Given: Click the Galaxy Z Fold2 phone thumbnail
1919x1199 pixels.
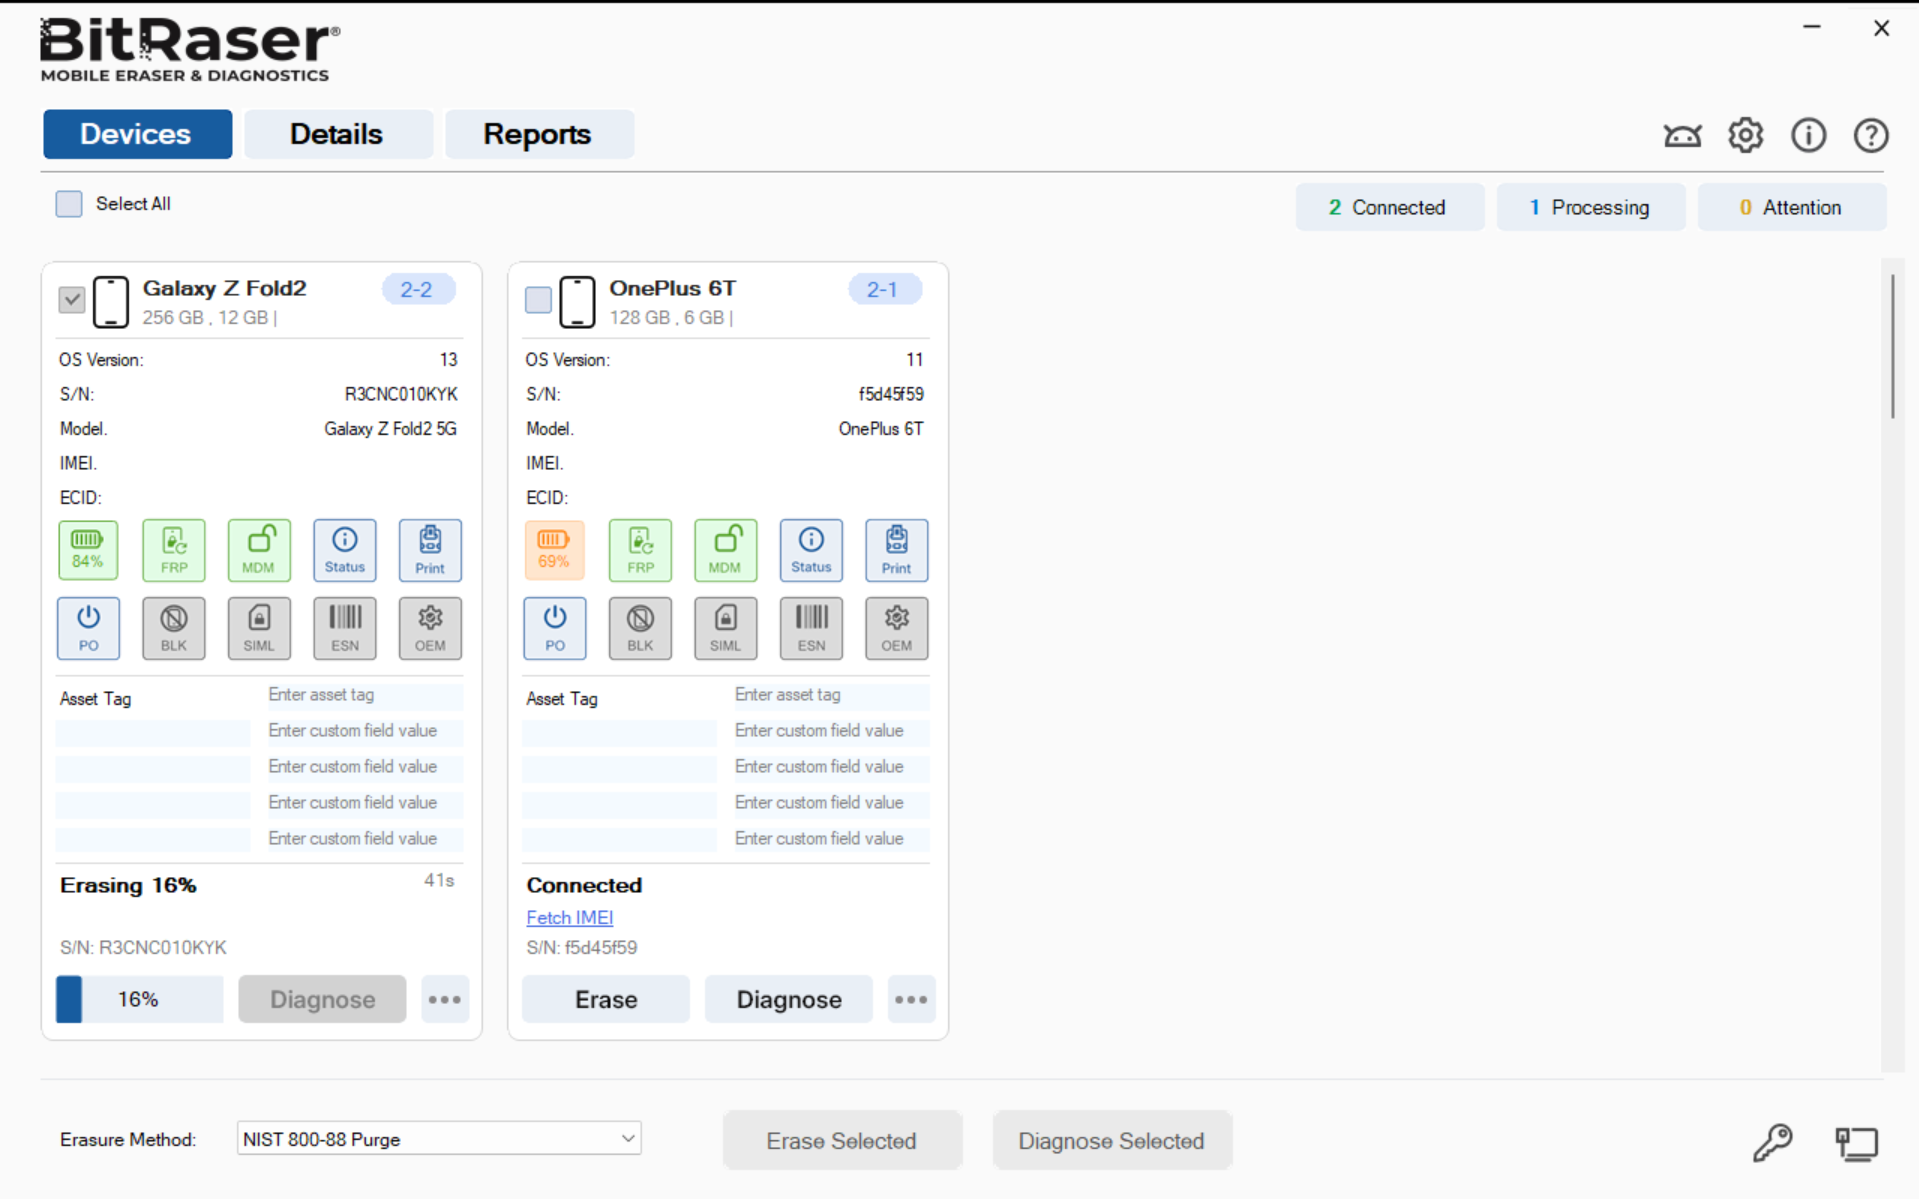Looking at the screenshot, I should pyautogui.click(x=111, y=302).
